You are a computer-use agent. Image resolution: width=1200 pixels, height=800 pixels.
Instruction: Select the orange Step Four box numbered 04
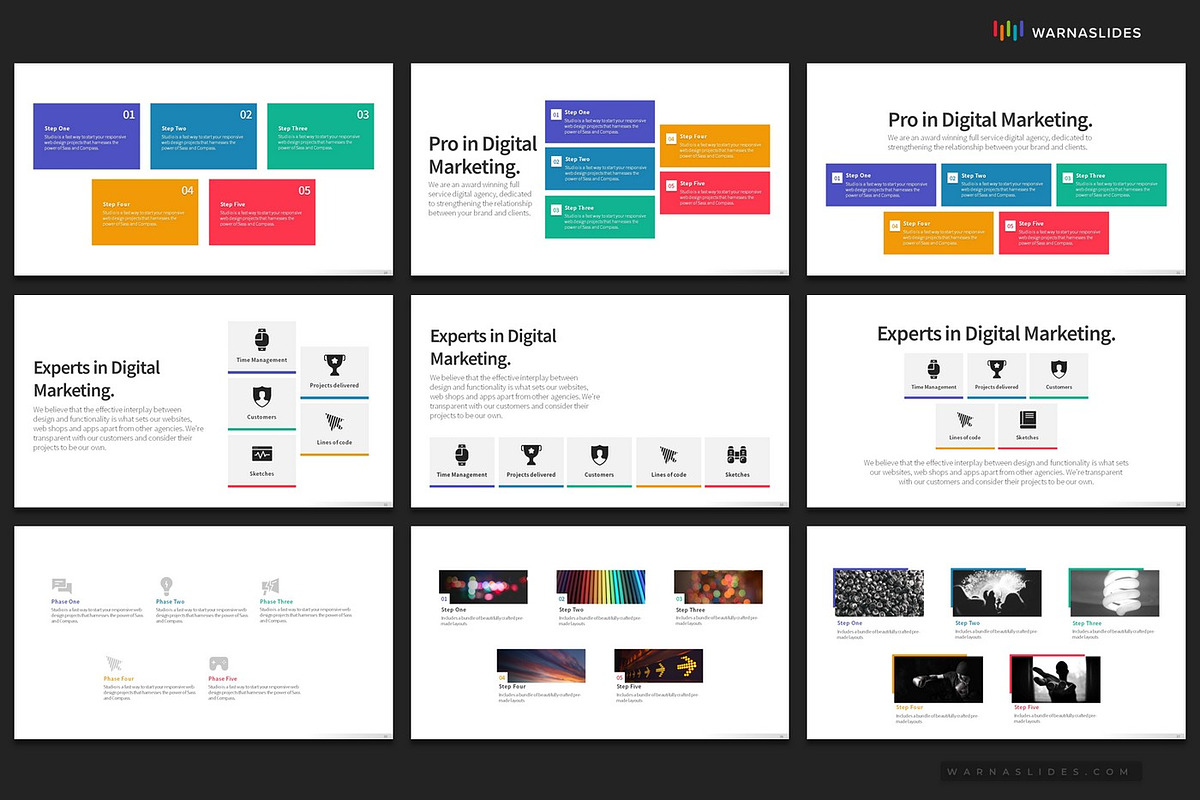[145, 212]
